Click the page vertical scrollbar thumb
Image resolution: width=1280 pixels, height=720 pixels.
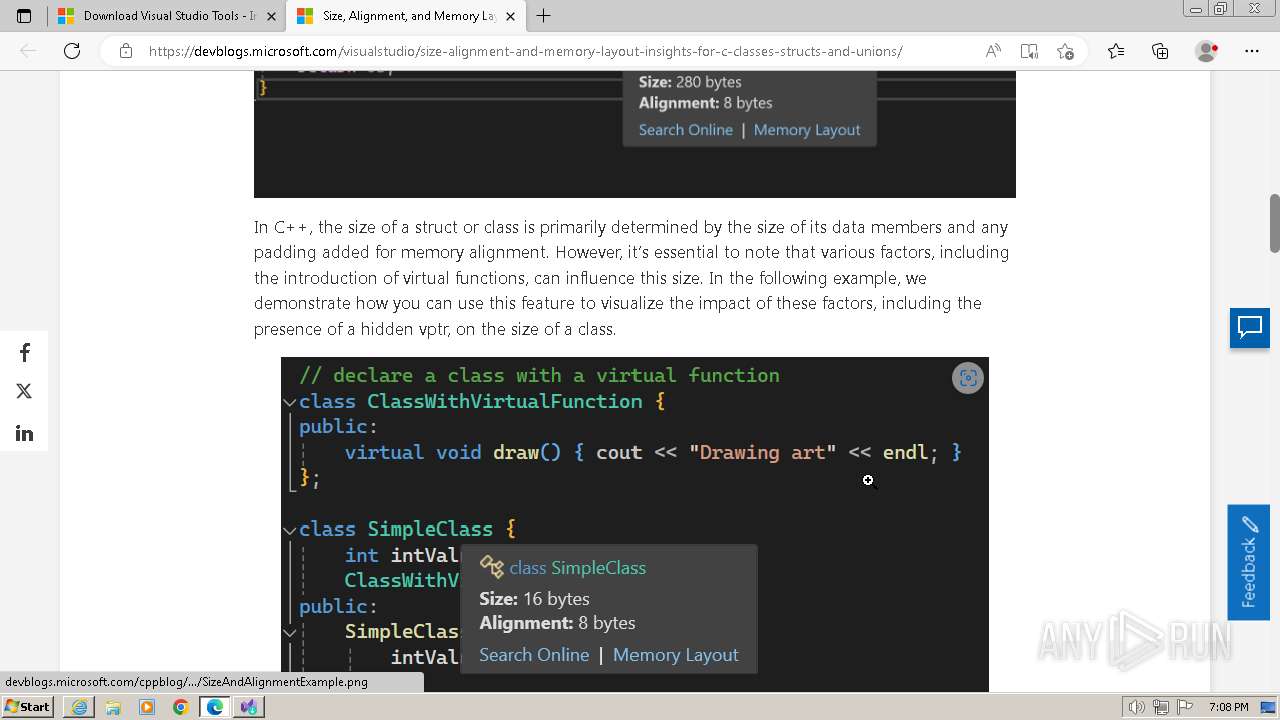1274,223
